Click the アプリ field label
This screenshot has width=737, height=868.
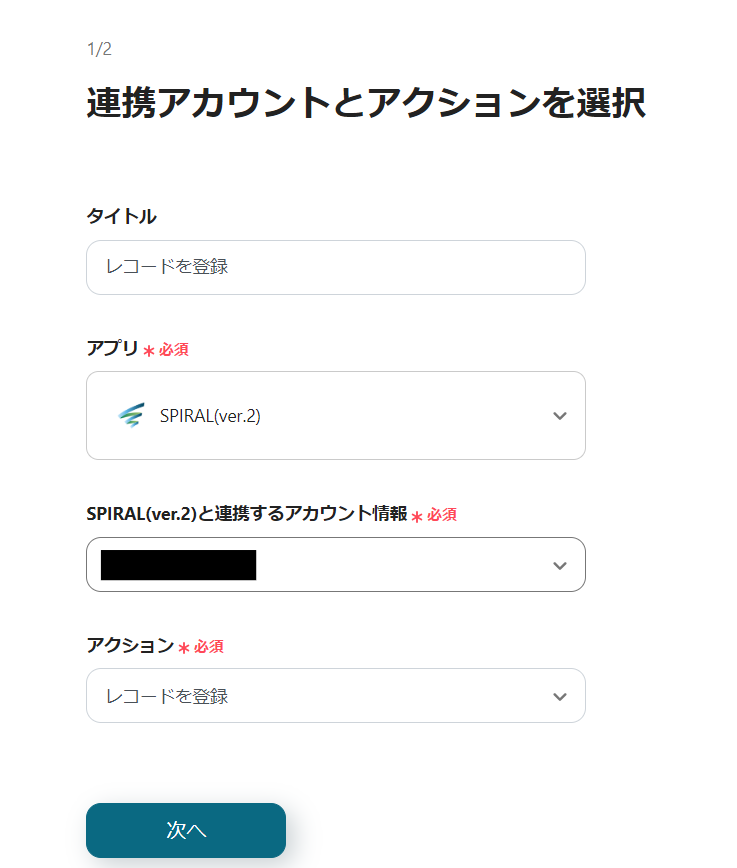112,349
